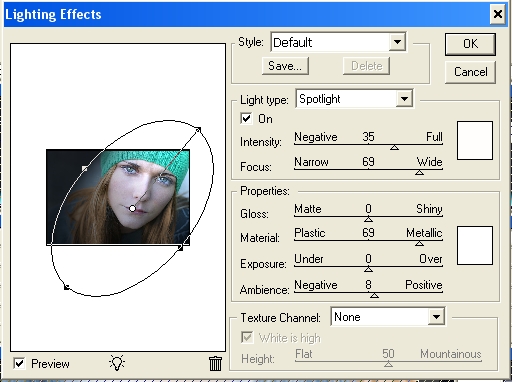512x382 pixels.
Task: Click the Positive label on Ambience slider
Action: (x=424, y=285)
